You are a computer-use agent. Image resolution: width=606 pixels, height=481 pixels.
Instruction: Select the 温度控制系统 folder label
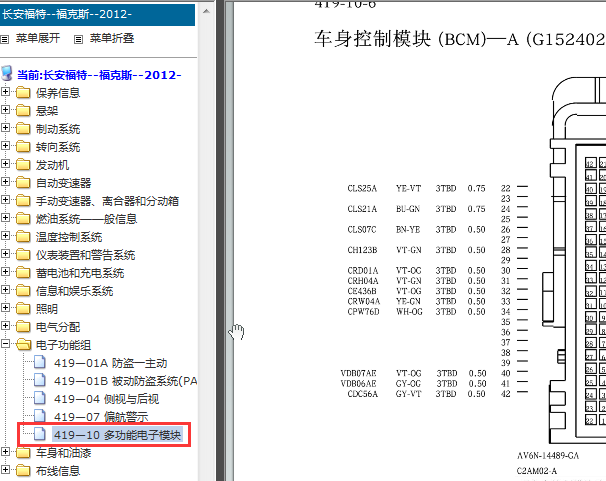coord(69,237)
